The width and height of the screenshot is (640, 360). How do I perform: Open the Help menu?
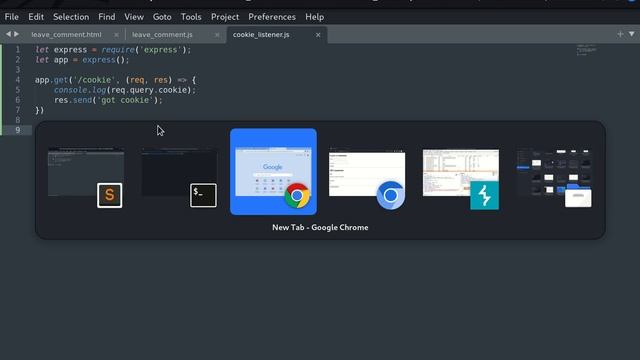pos(314,17)
